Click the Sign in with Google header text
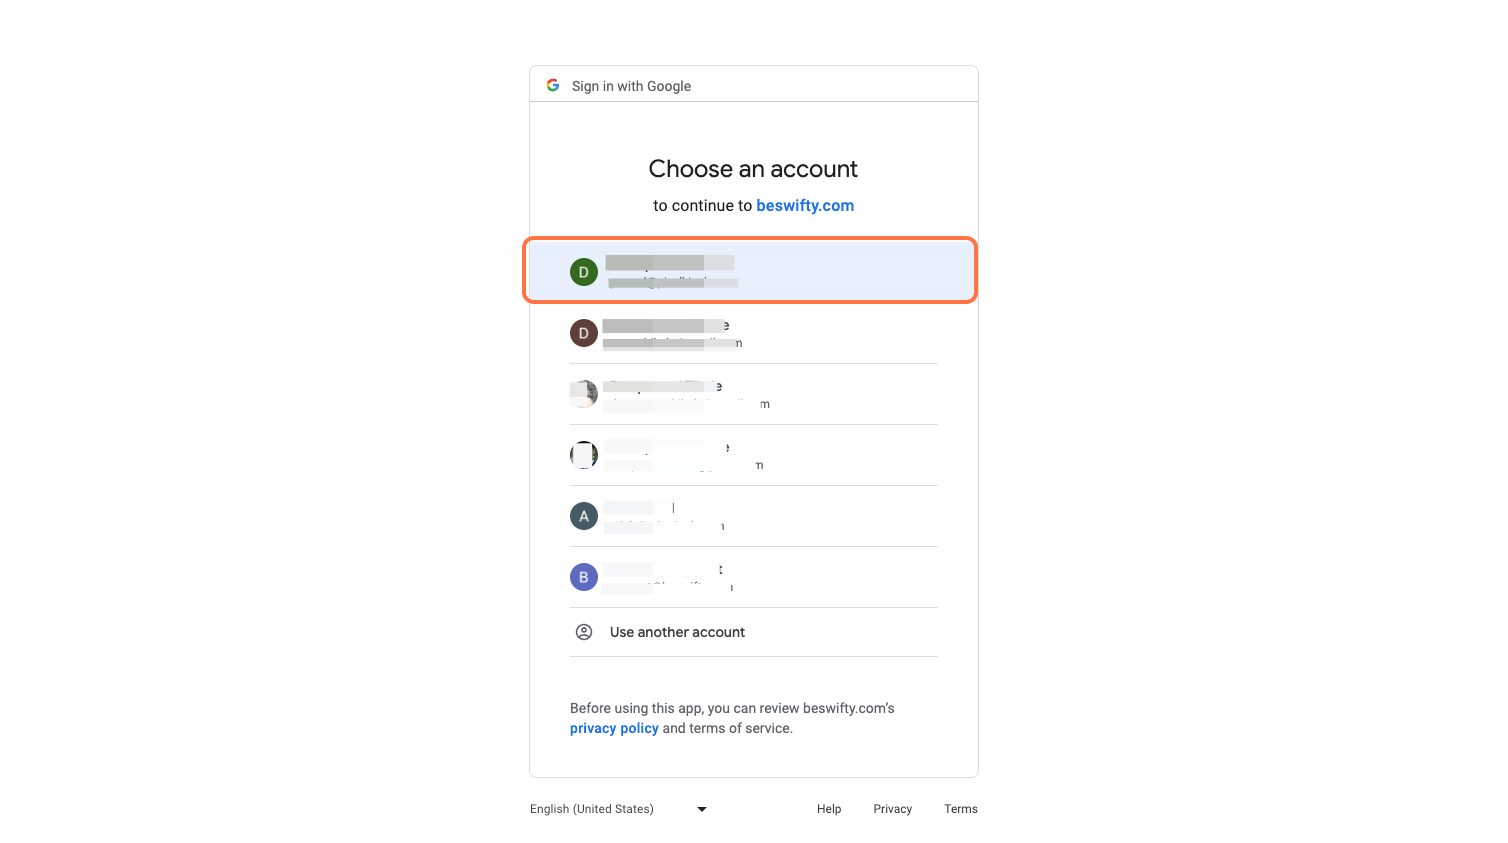 click(x=631, y=86)
